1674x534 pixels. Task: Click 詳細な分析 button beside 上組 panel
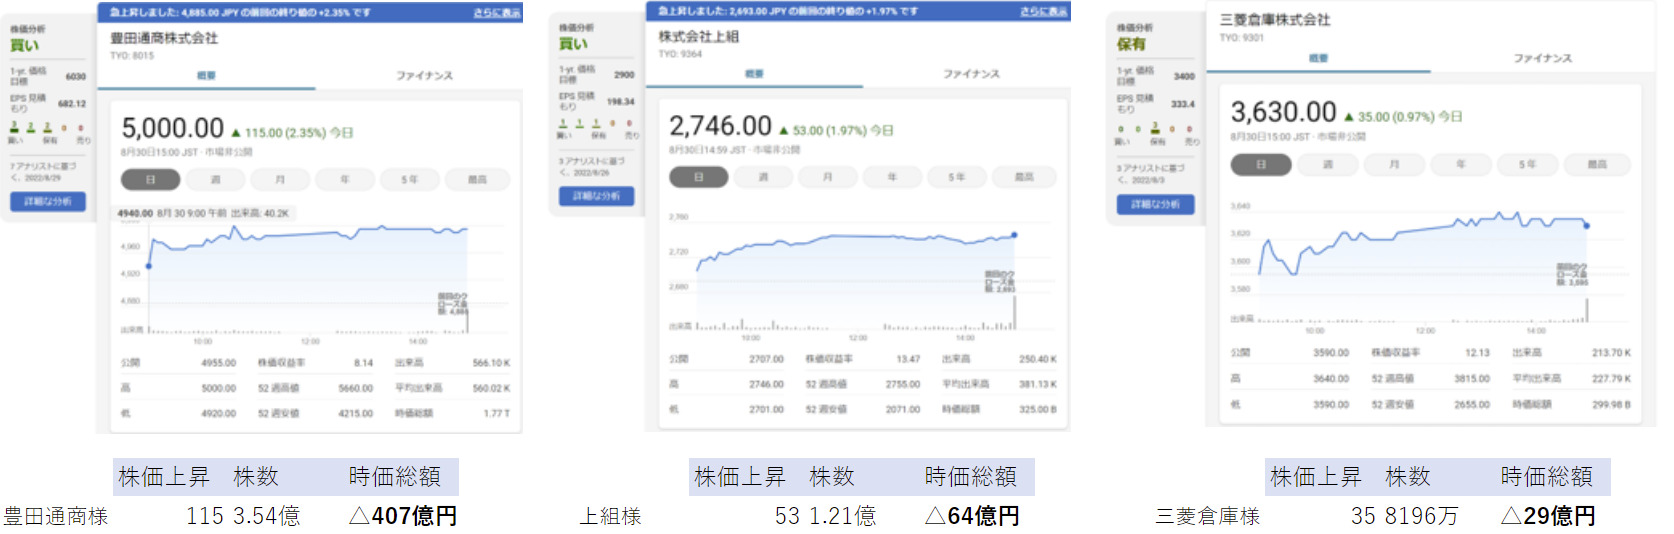point(596,196)
